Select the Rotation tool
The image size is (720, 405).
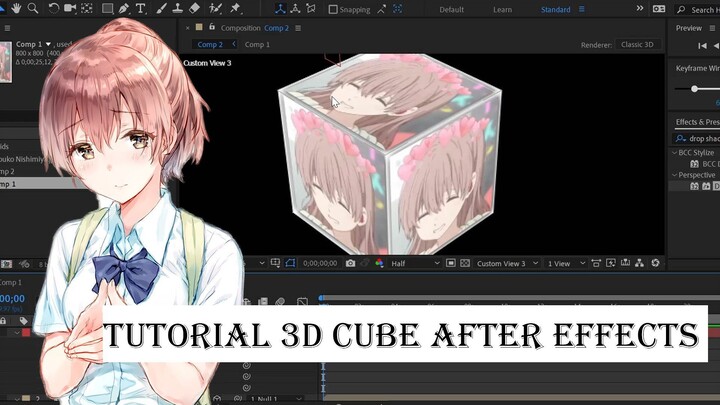pos(53,8)
